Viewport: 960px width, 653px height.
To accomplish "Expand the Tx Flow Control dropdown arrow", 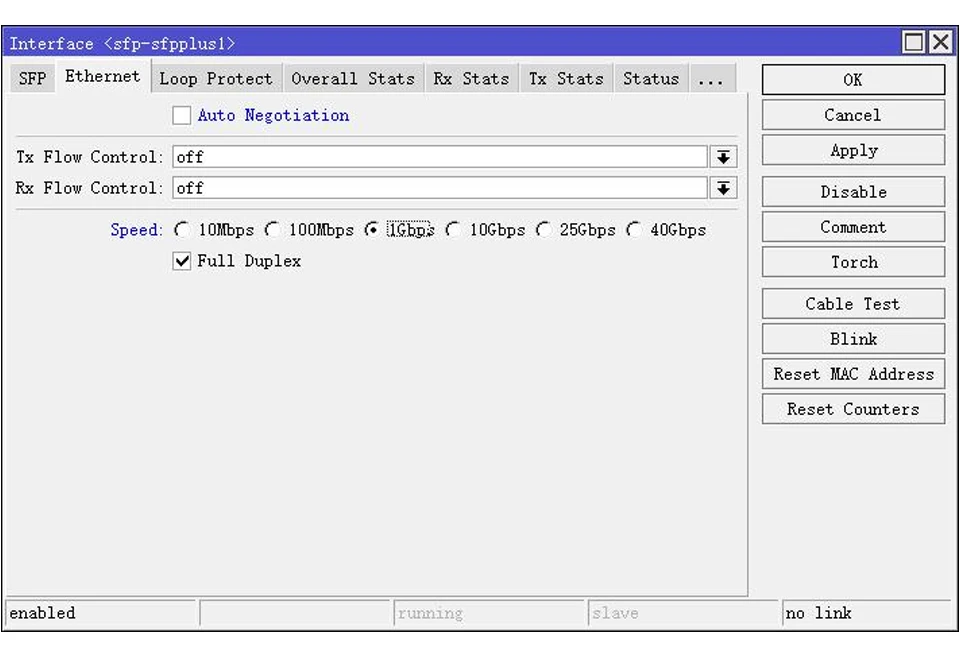I will pyautogui.click(x=723, y=157).
